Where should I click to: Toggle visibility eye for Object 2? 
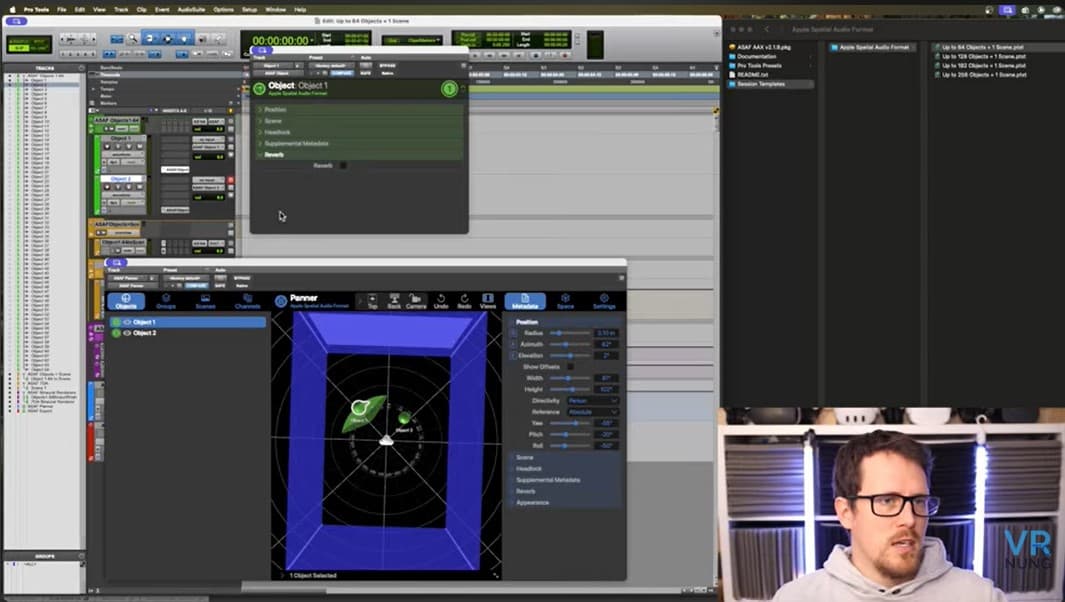coord(127,333)
